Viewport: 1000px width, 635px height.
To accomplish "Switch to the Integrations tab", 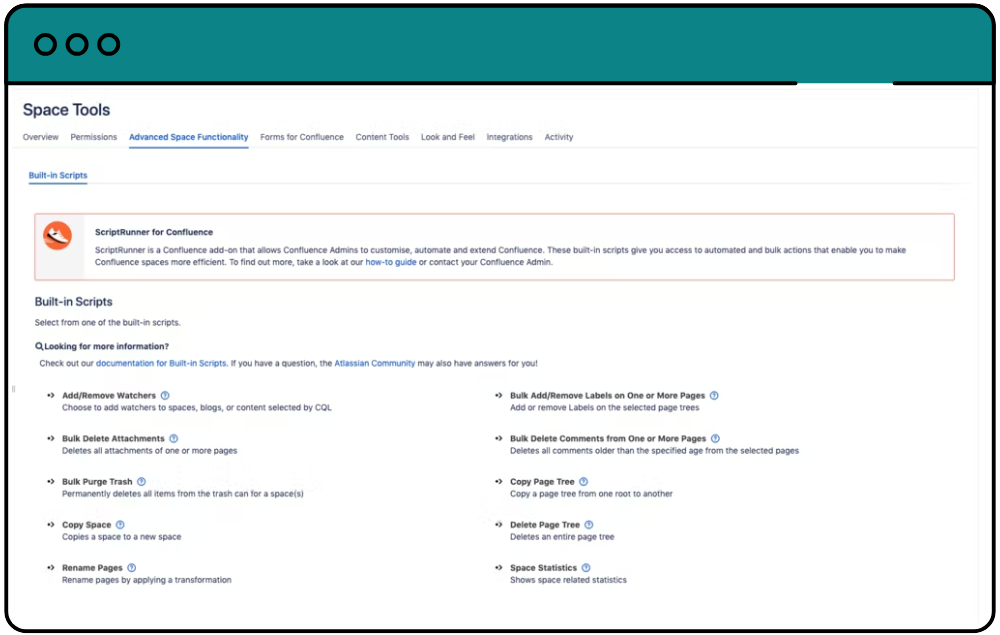I will pos(509,137).
